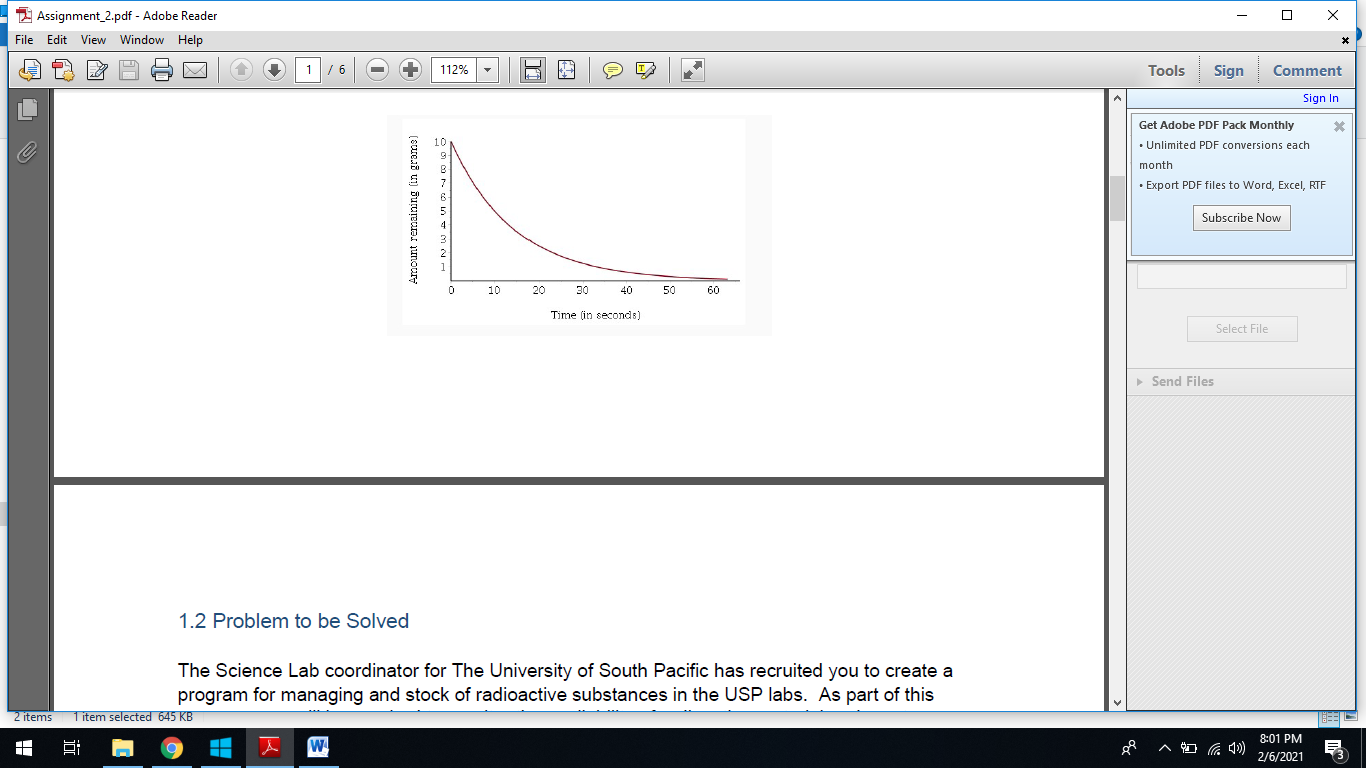This screenshot has width=1366, height=768.
Task: Save the PDF with the disk icon
Action: point(130,70)
